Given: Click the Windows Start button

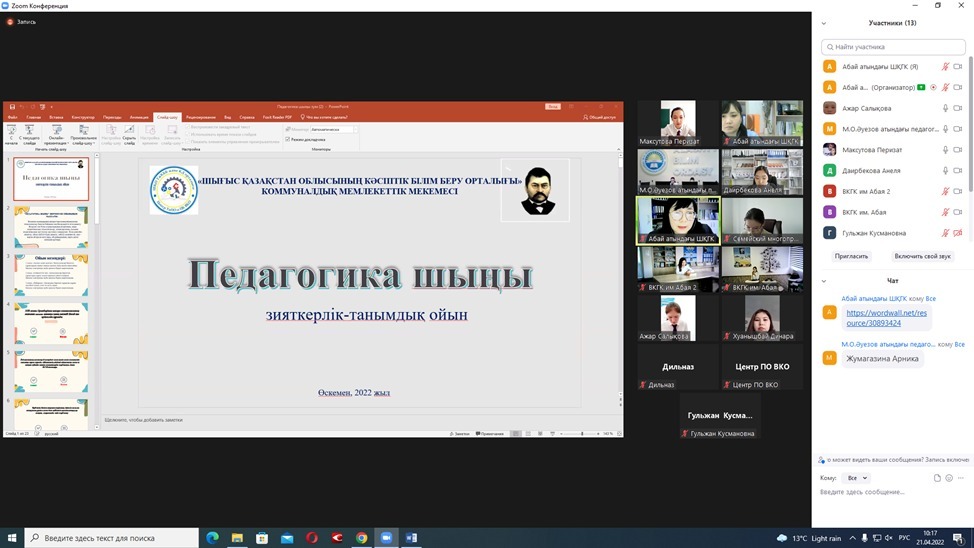Looking at the screenshot, I should point(11,538).
